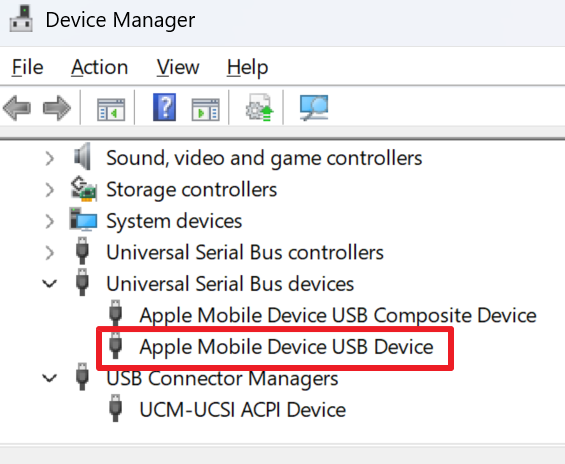The width and height of the screenshot is (565, 464).
Task: Expand the Storage controllers node
Action: pos(50,190)
